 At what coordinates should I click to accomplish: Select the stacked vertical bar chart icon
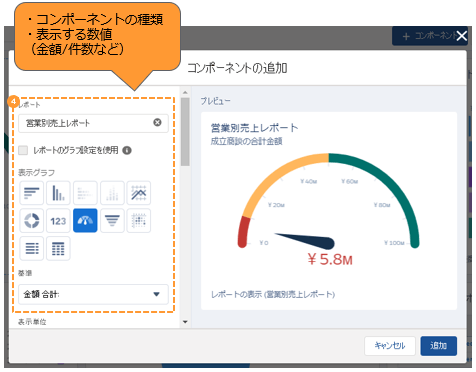(x=112, y=193)
